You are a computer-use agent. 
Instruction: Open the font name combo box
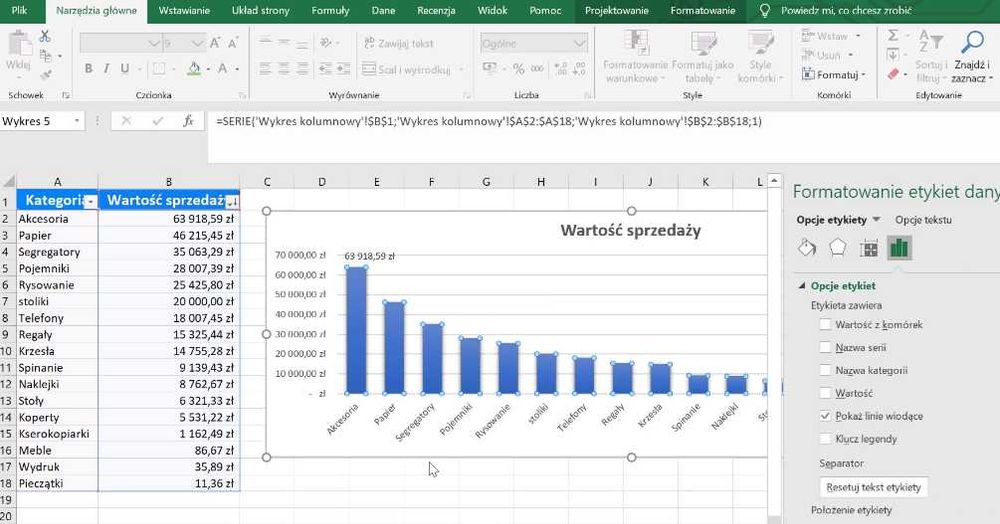[x=120, y=43]
